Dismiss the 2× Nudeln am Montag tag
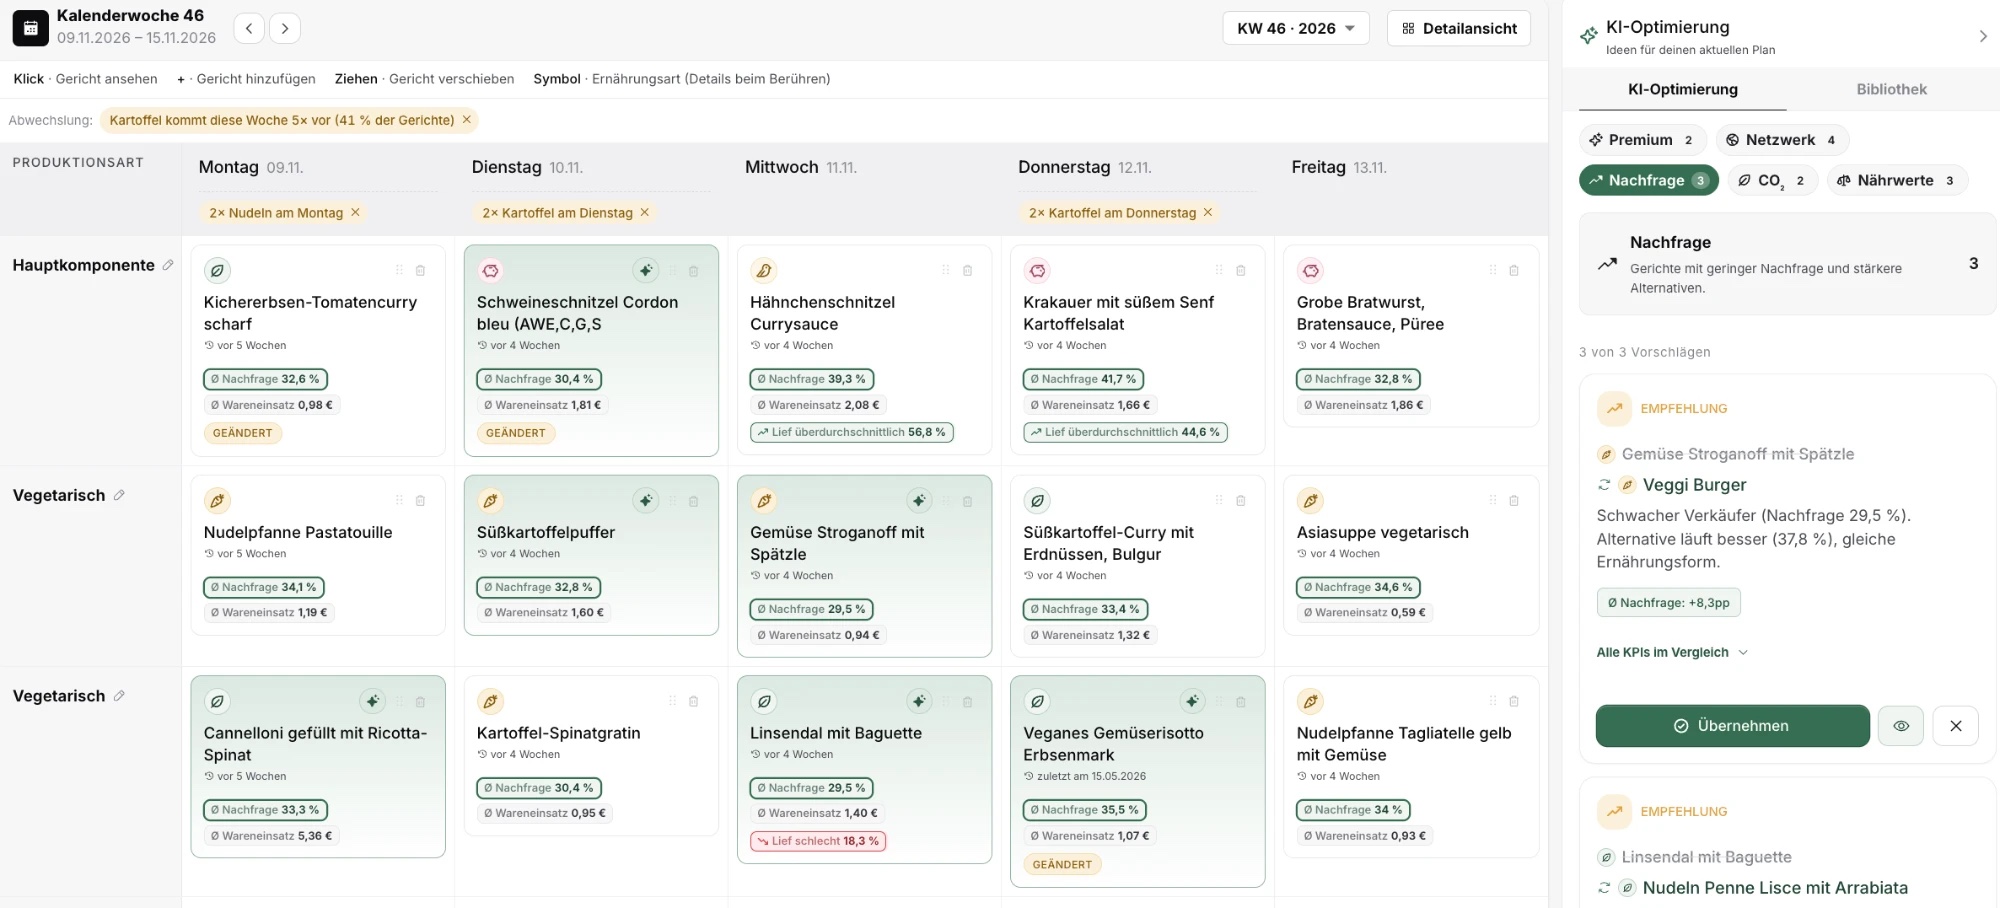Viewport: 2000px width, 908px height. [355, 213]
